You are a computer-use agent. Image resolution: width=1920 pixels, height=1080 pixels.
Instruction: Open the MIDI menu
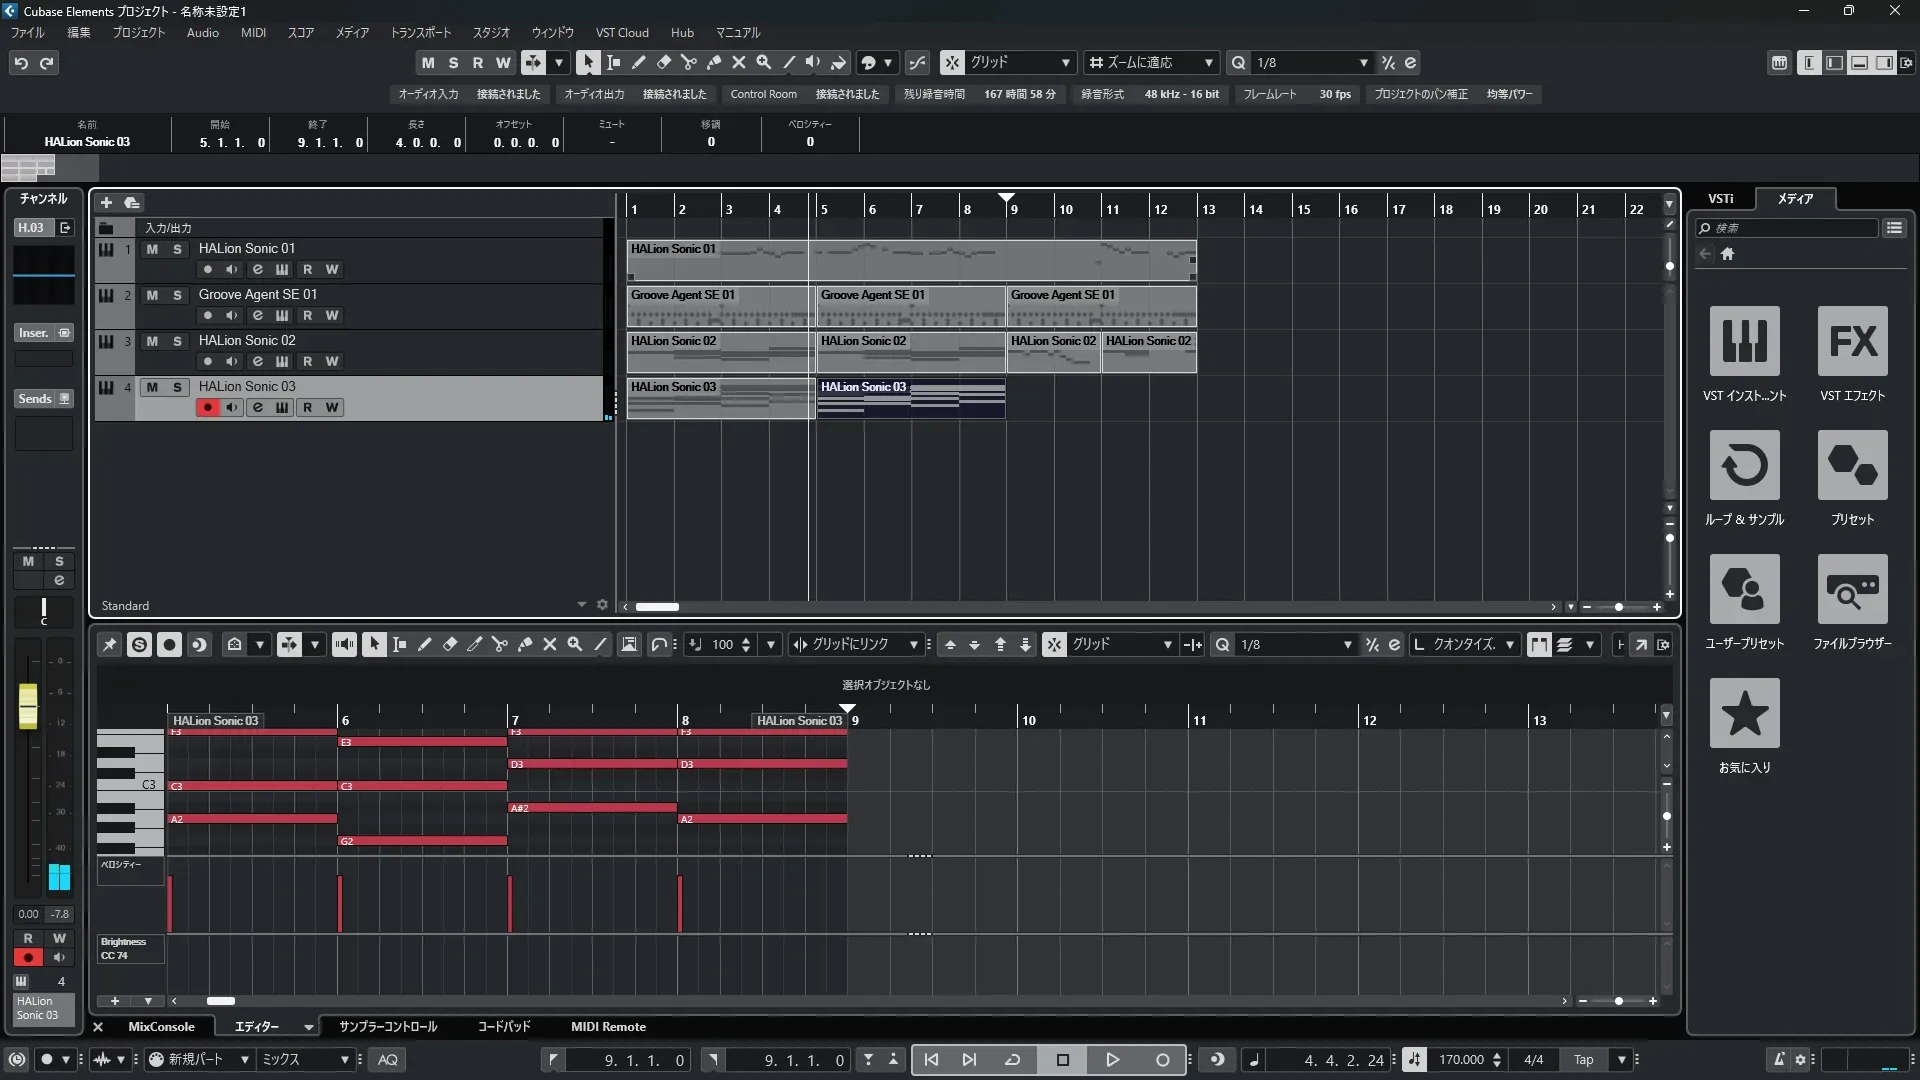[253, 32]
